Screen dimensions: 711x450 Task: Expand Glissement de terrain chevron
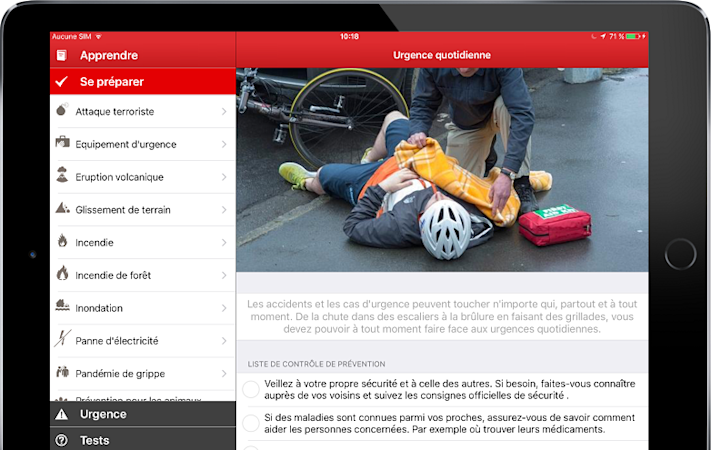click(x=224, y=210)
